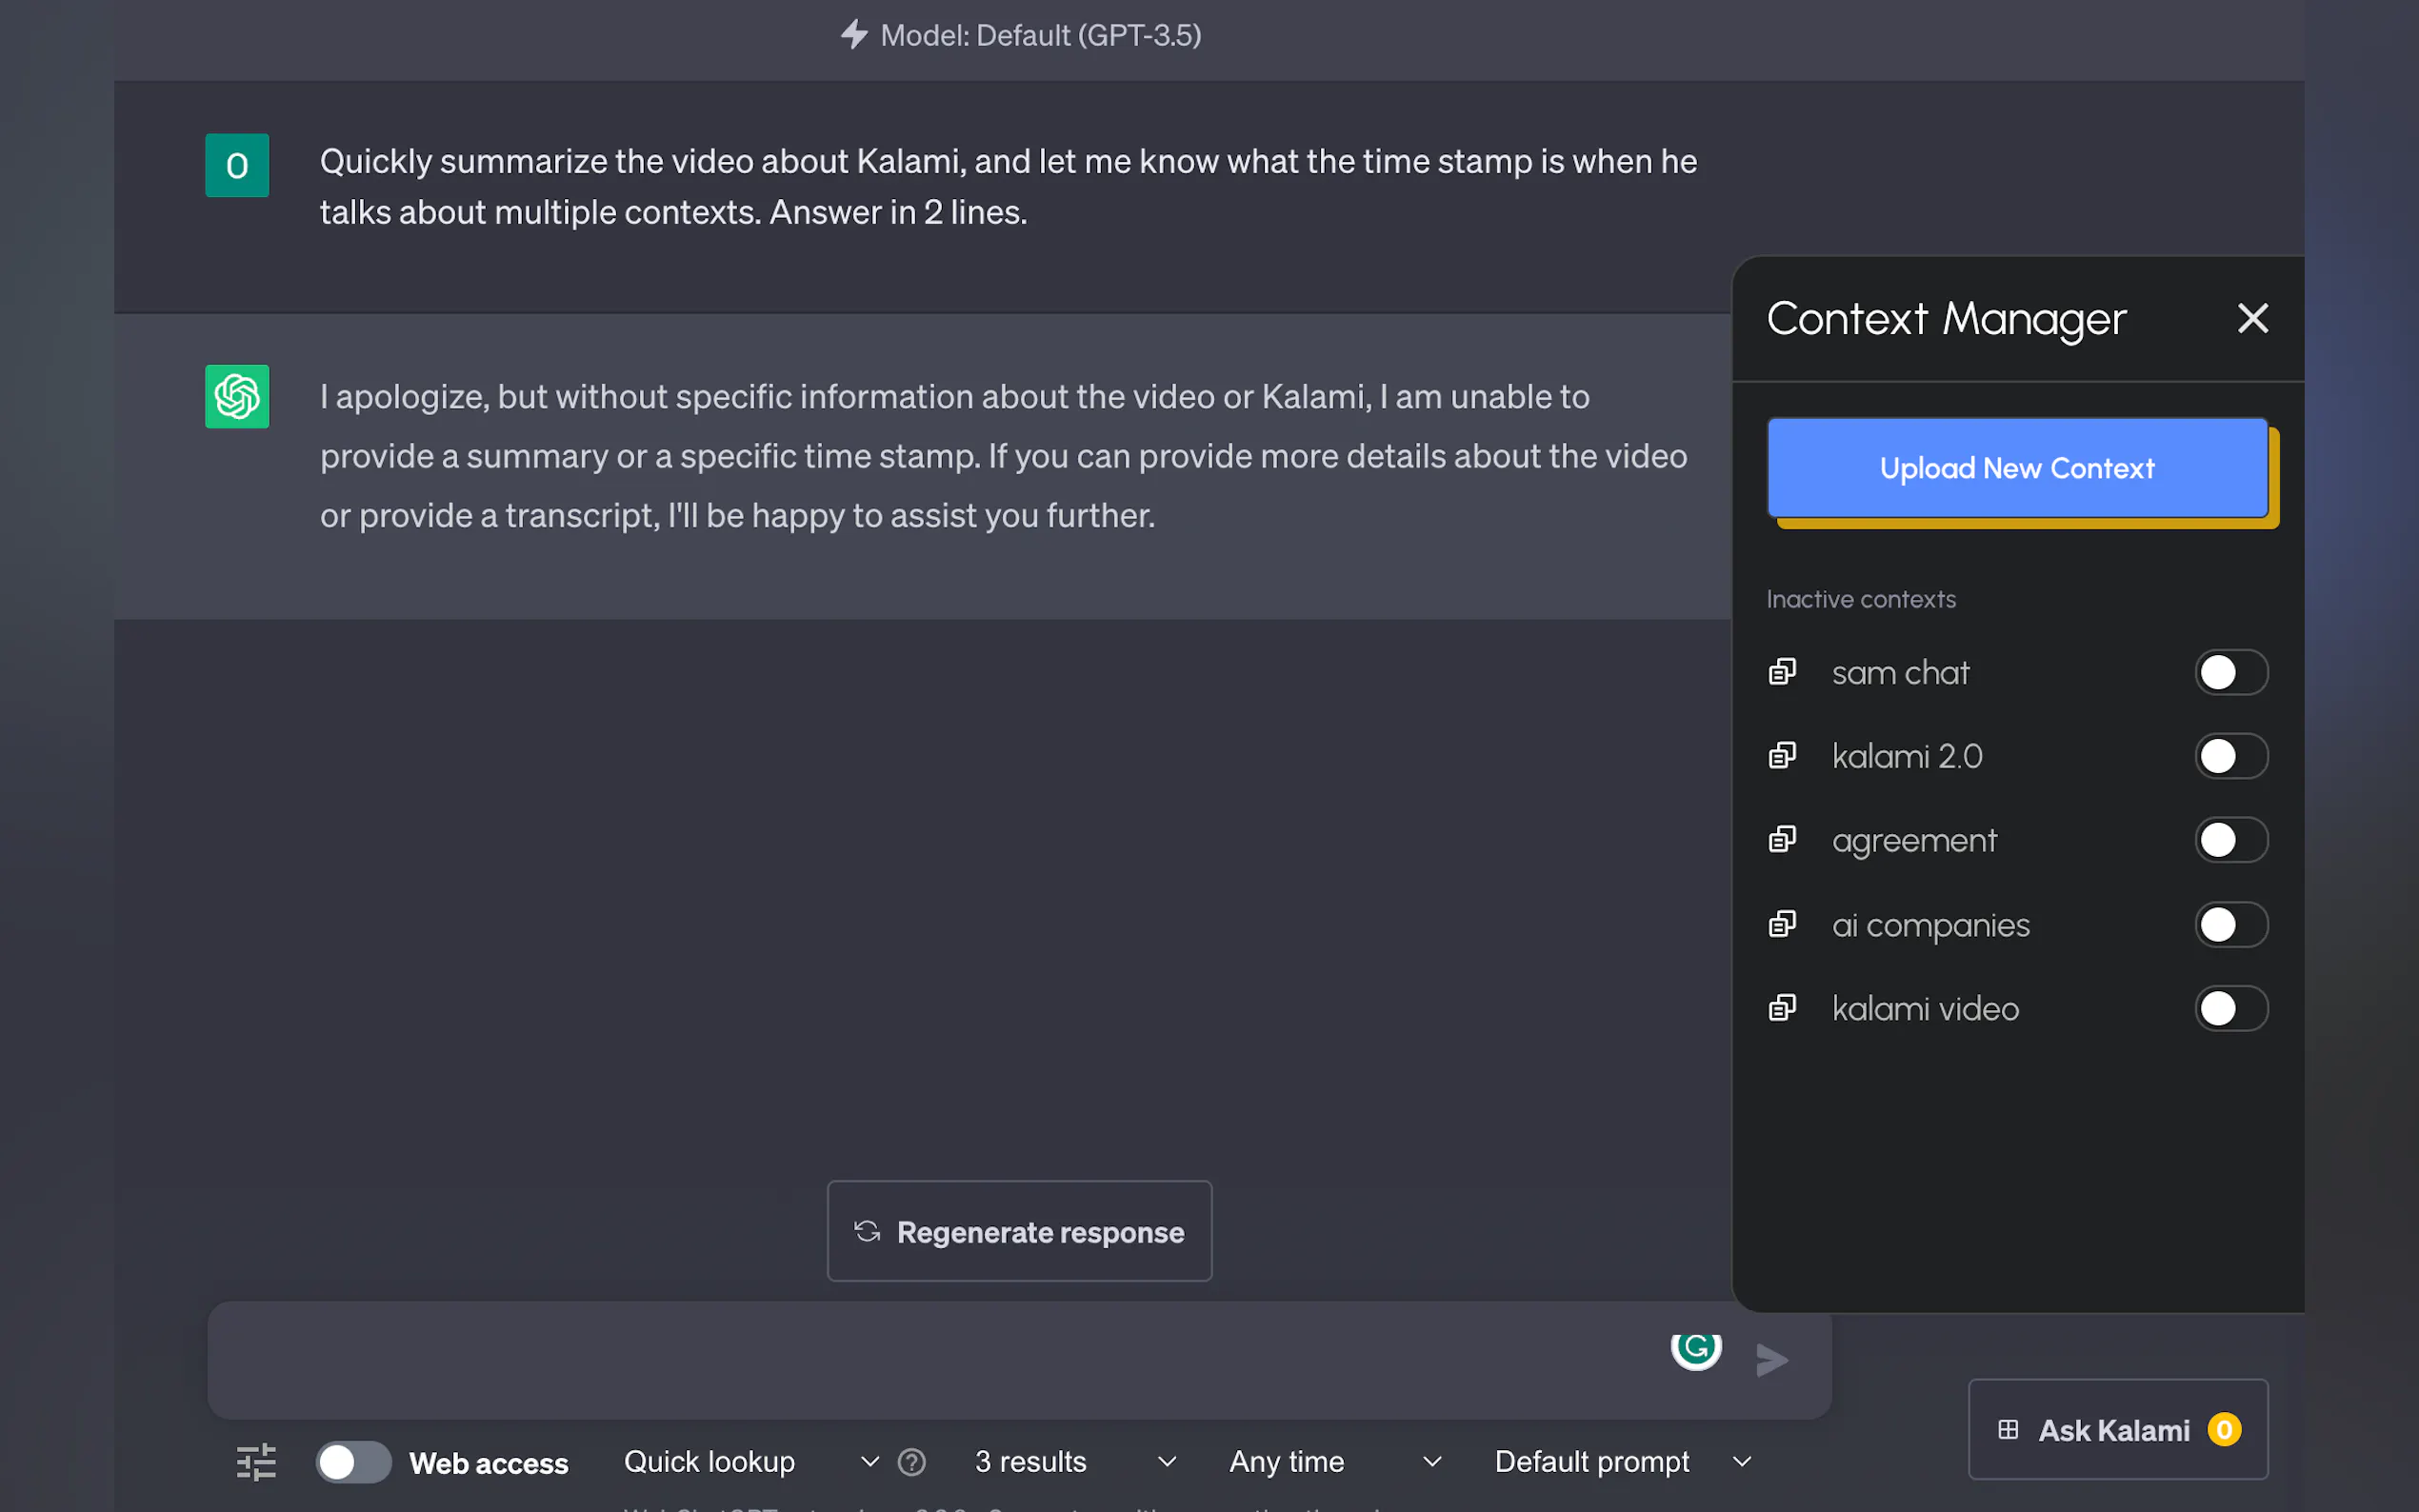Enable the Web access toggle
The image size is (2419, 1512).
click(x=352, y=1461)
